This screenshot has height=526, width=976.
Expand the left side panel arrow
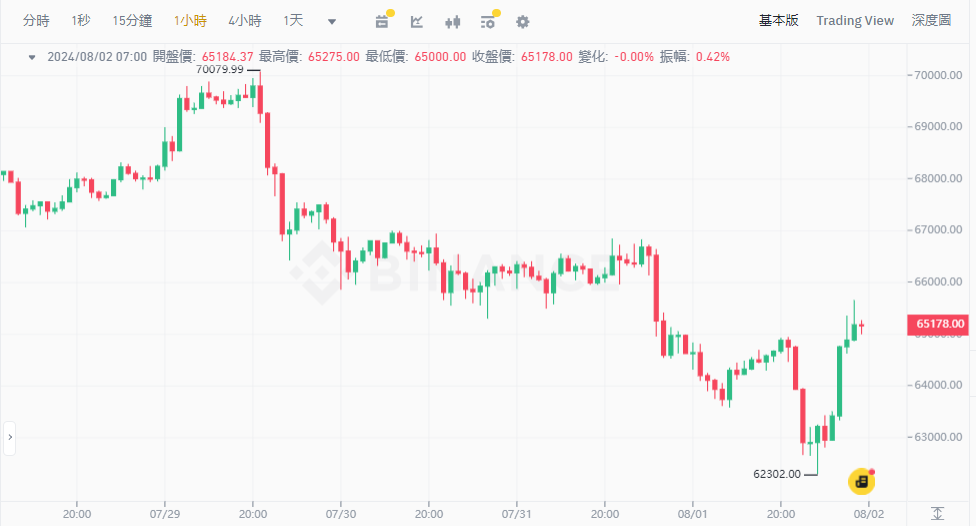pyautogui.click(x=10, y=437)
